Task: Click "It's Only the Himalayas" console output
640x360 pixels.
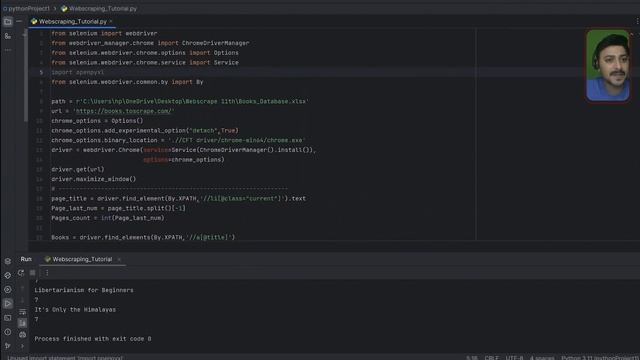Action: tap(75, 310)
